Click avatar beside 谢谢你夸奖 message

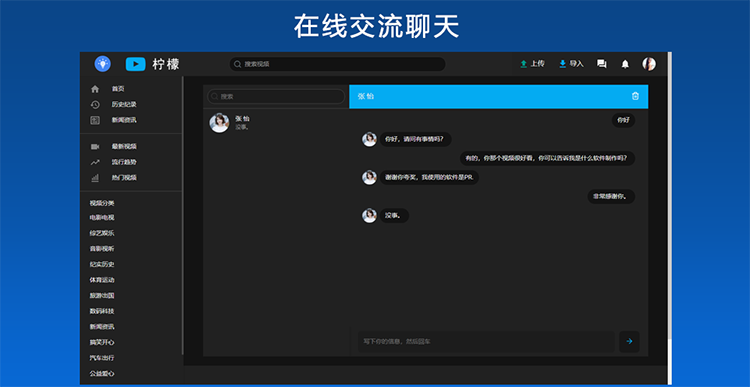[369, 177]
